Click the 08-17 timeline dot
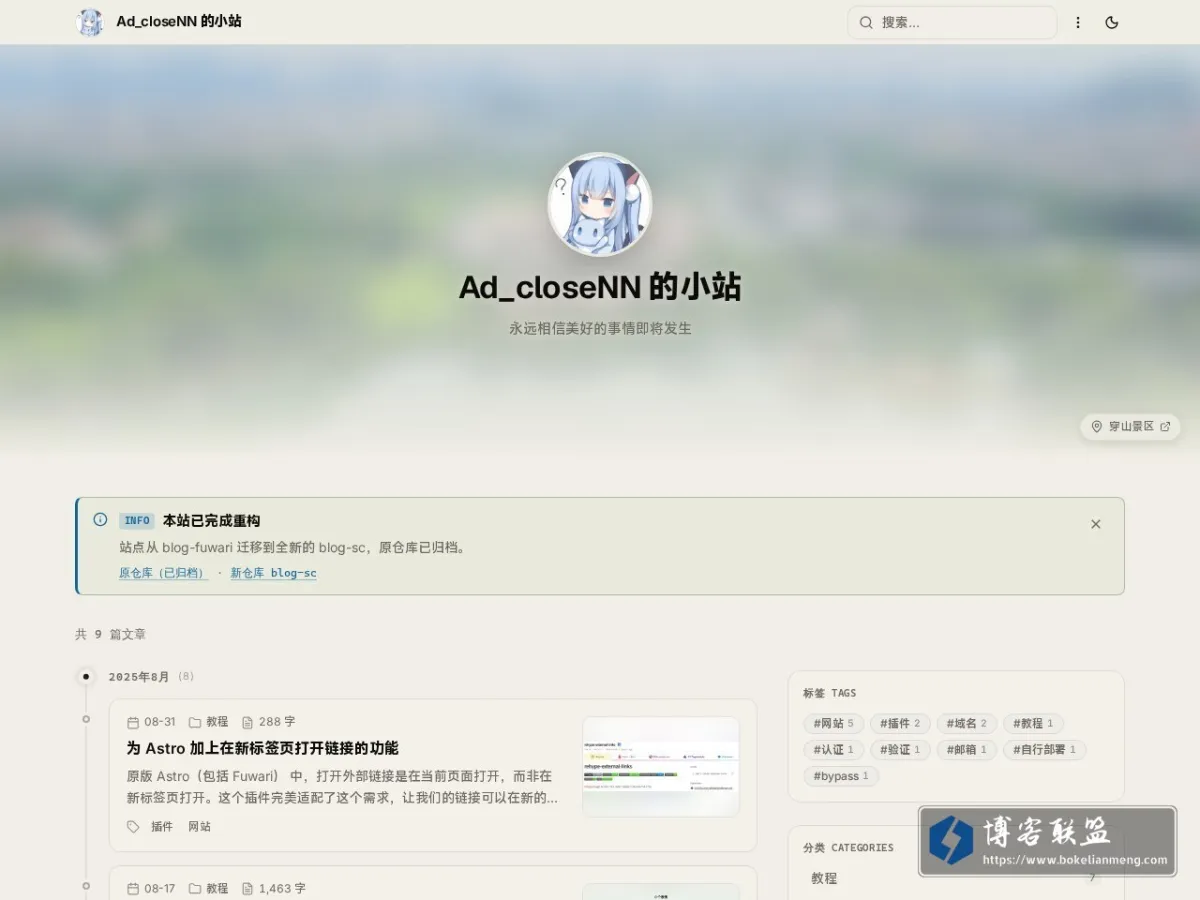Image resolution: width=1200 pixels, height=900 pixels. coord(86,885)
